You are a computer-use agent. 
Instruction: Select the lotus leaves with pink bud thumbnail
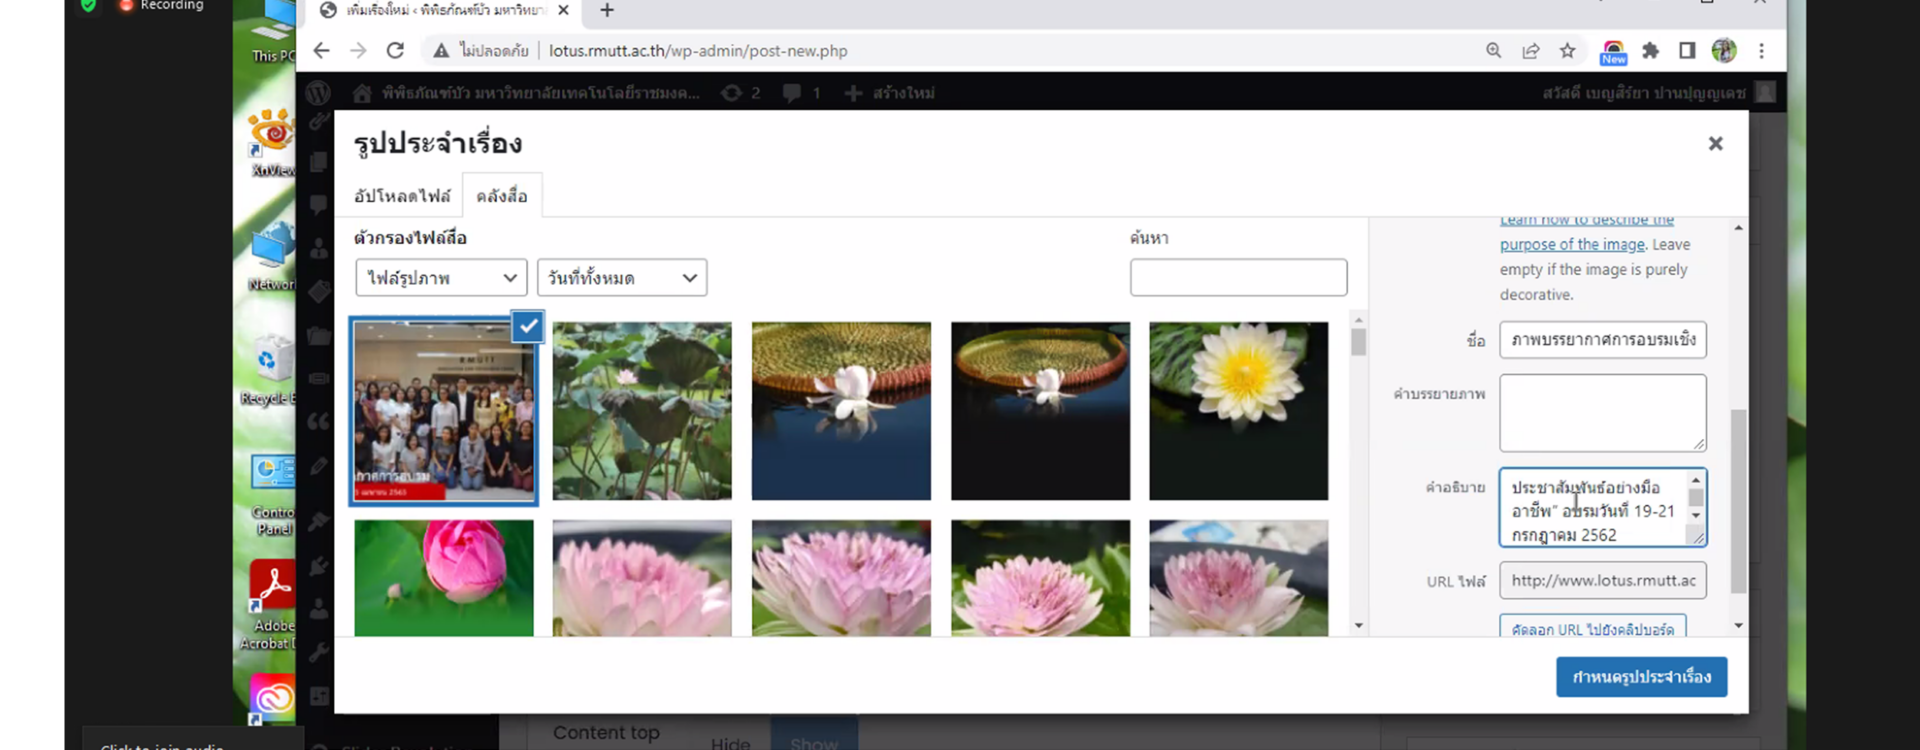click(x=642, y=411)
